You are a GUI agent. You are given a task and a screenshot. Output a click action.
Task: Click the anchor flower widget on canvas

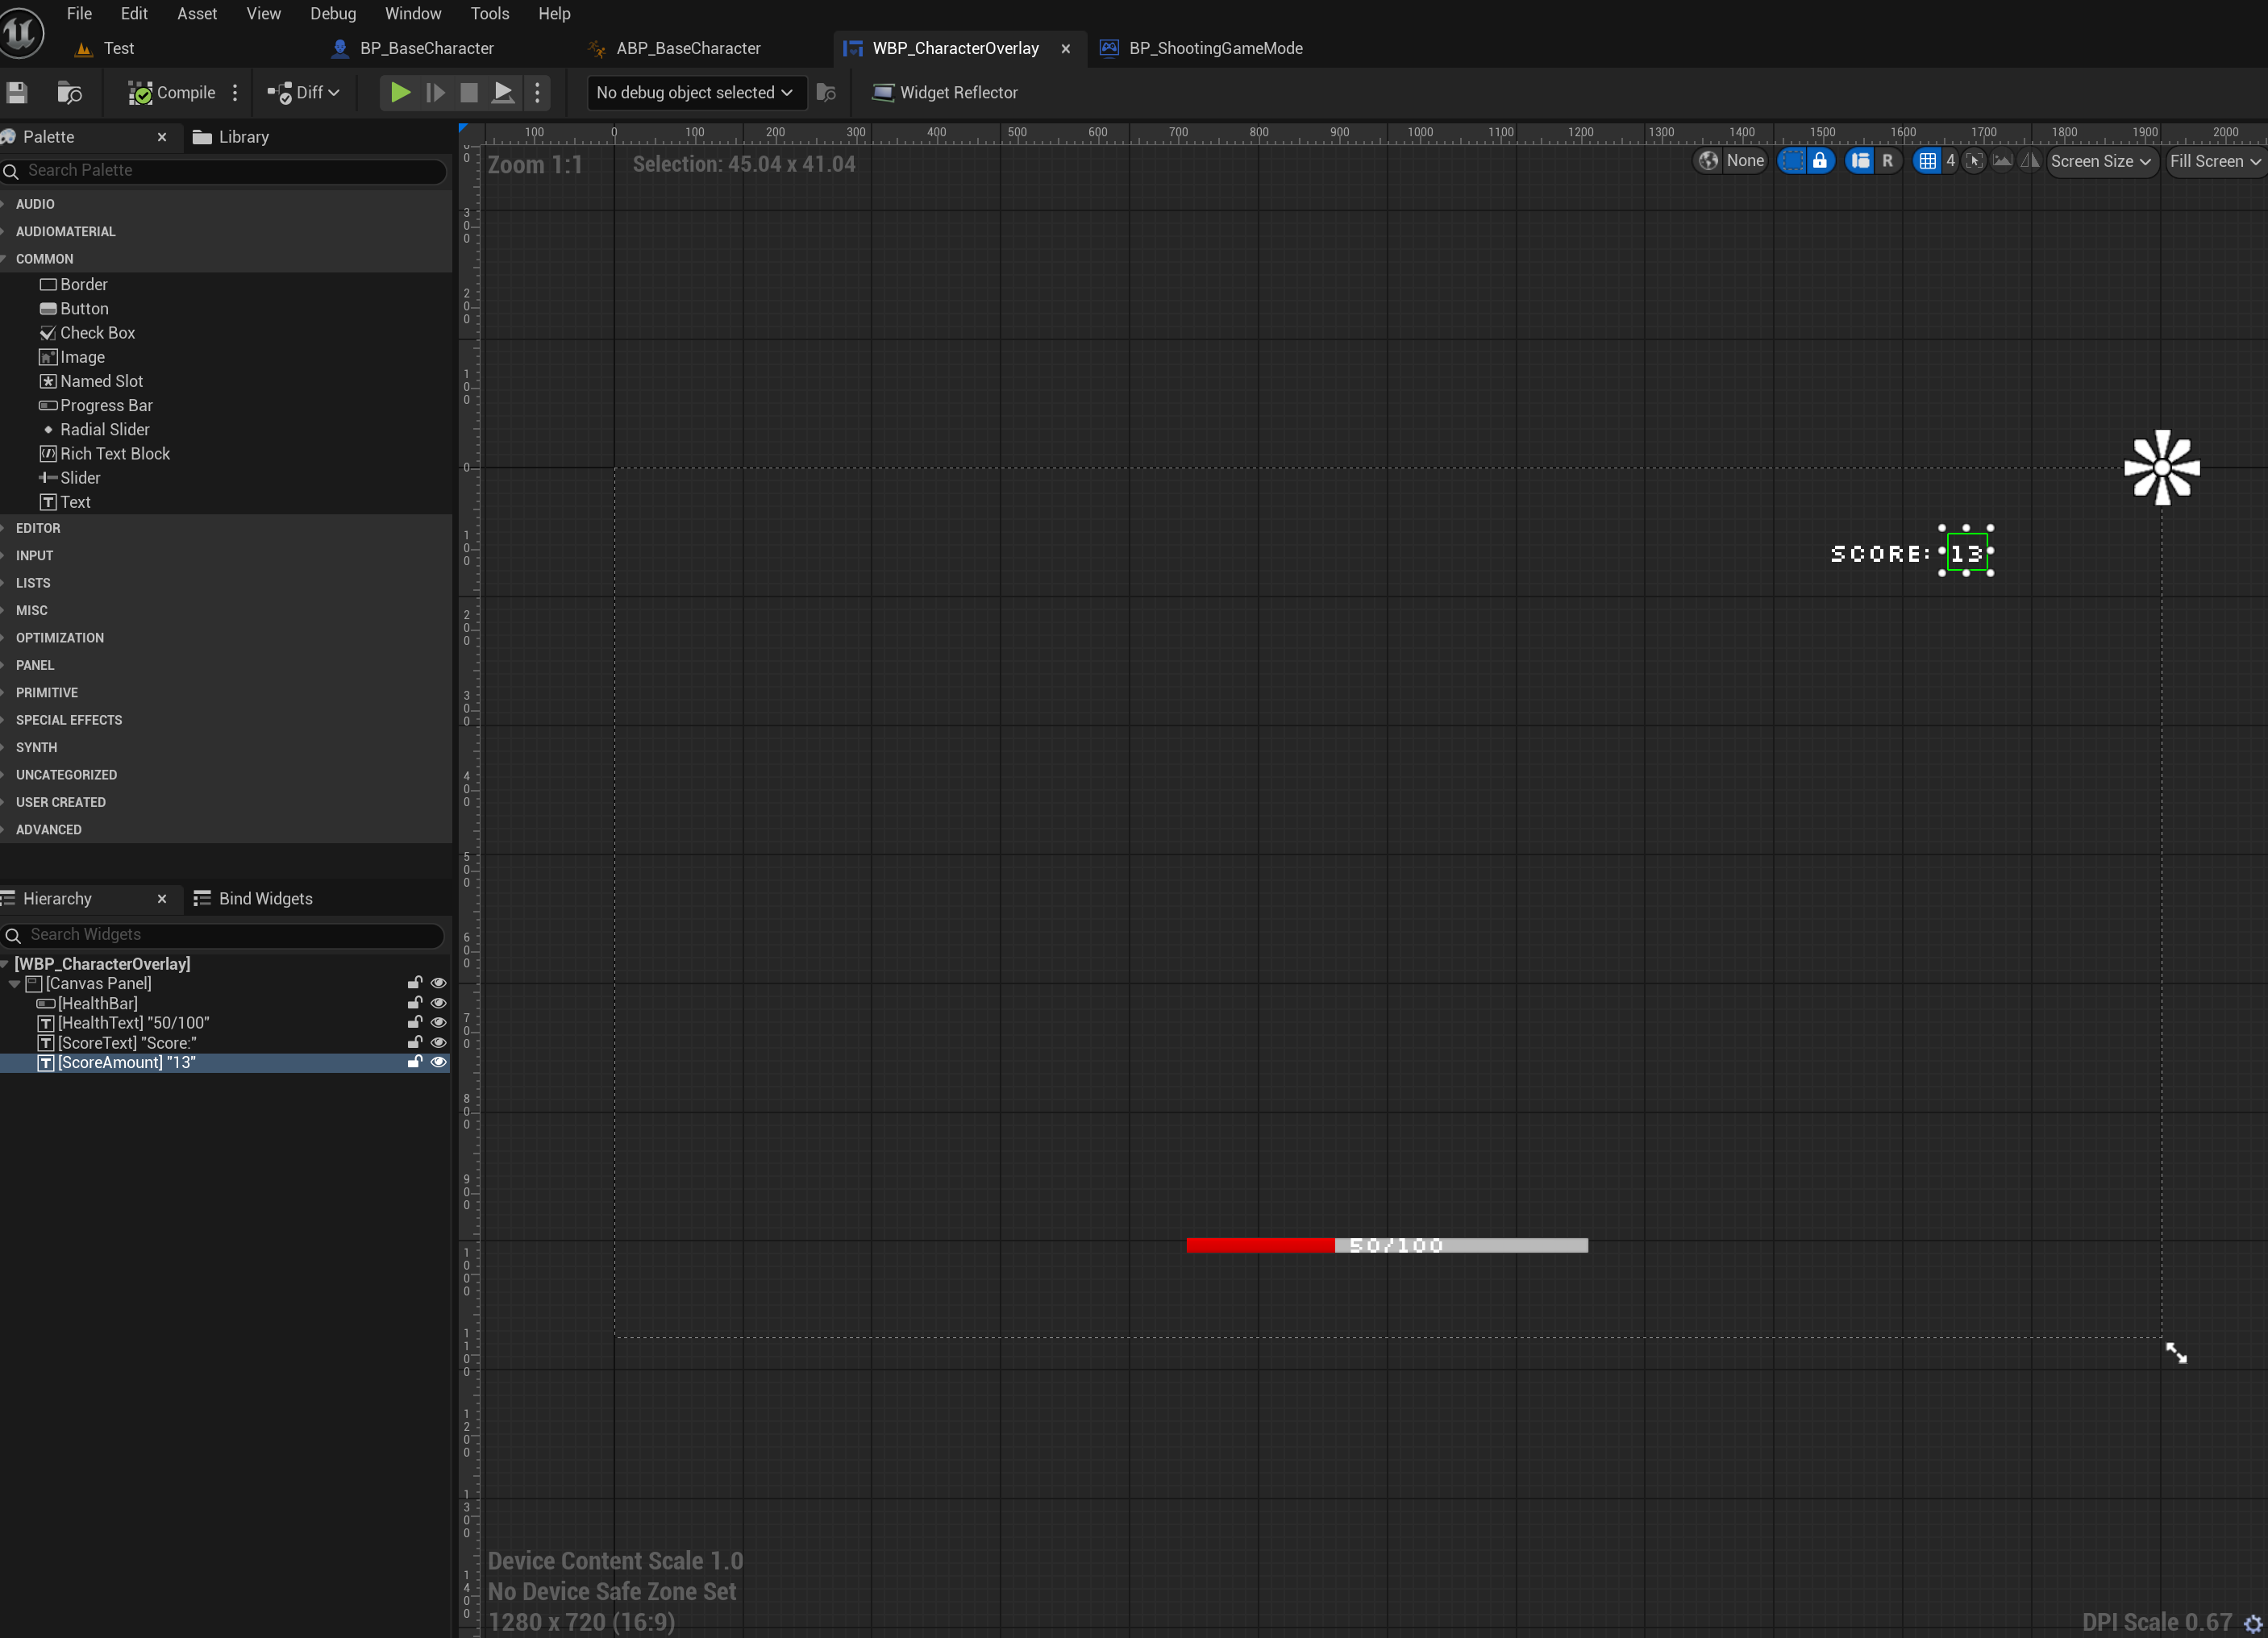click(2162, 467)
